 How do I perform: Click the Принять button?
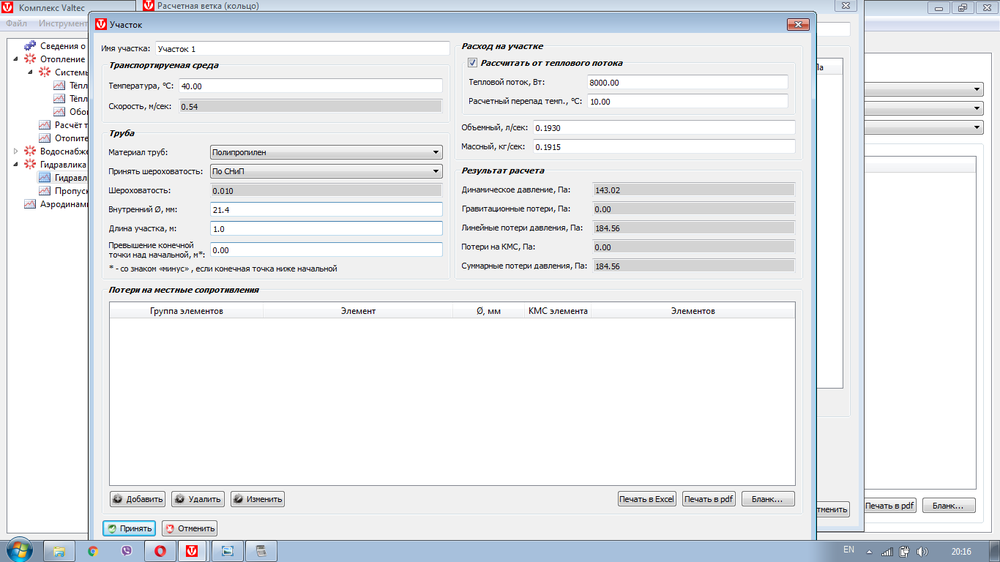(129, 528)
